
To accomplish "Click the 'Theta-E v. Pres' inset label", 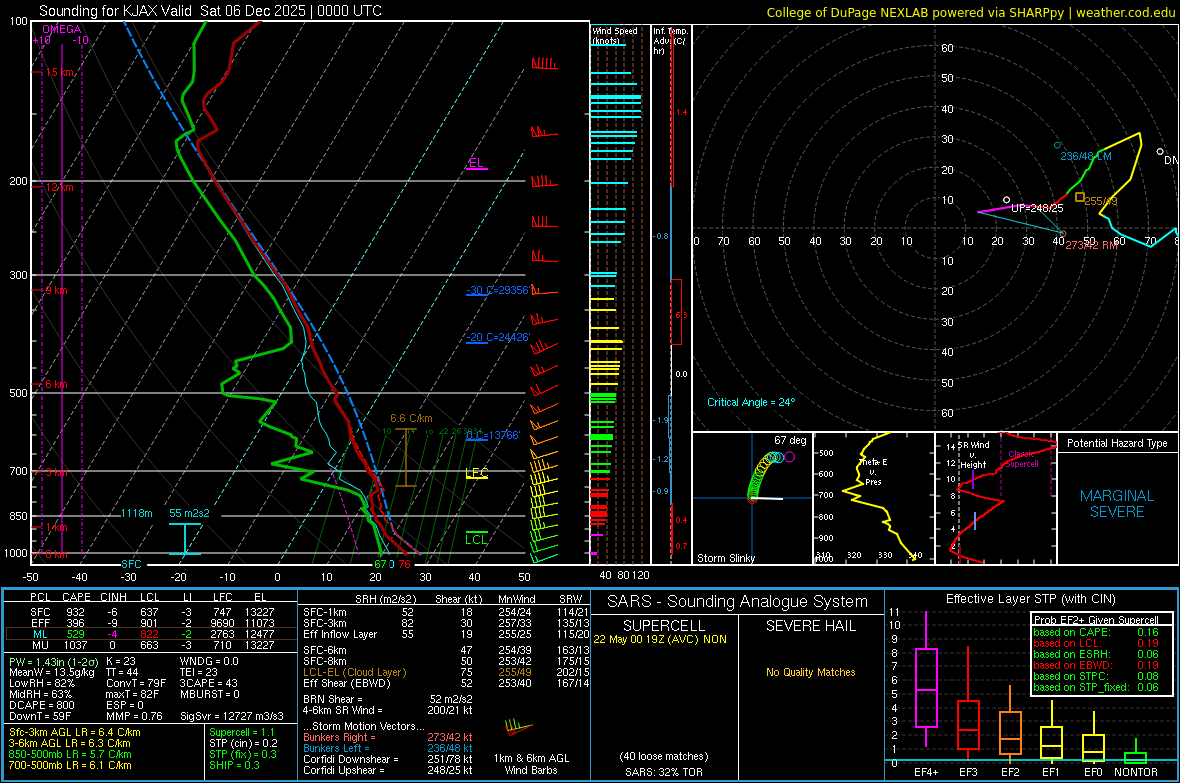I will [873, 471].
